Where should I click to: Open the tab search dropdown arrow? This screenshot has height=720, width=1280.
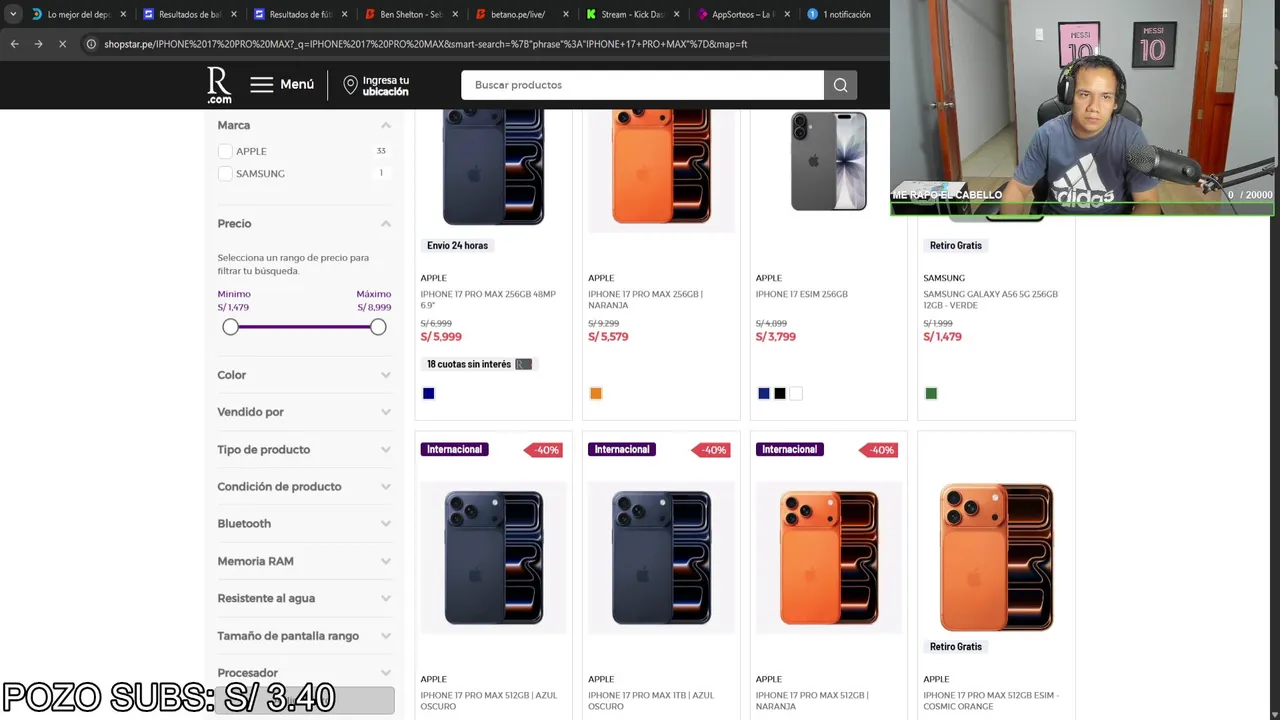click(x=12, y=14)
